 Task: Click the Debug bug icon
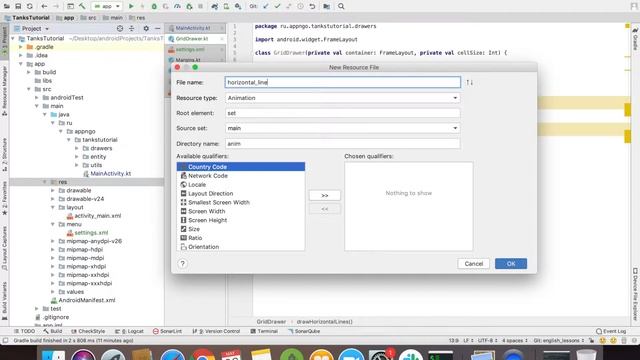(x=154, y=6)
